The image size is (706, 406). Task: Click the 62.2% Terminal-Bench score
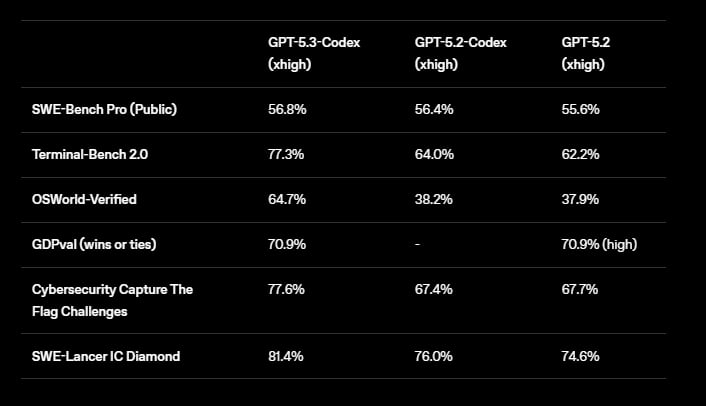[x=580, y=154]
